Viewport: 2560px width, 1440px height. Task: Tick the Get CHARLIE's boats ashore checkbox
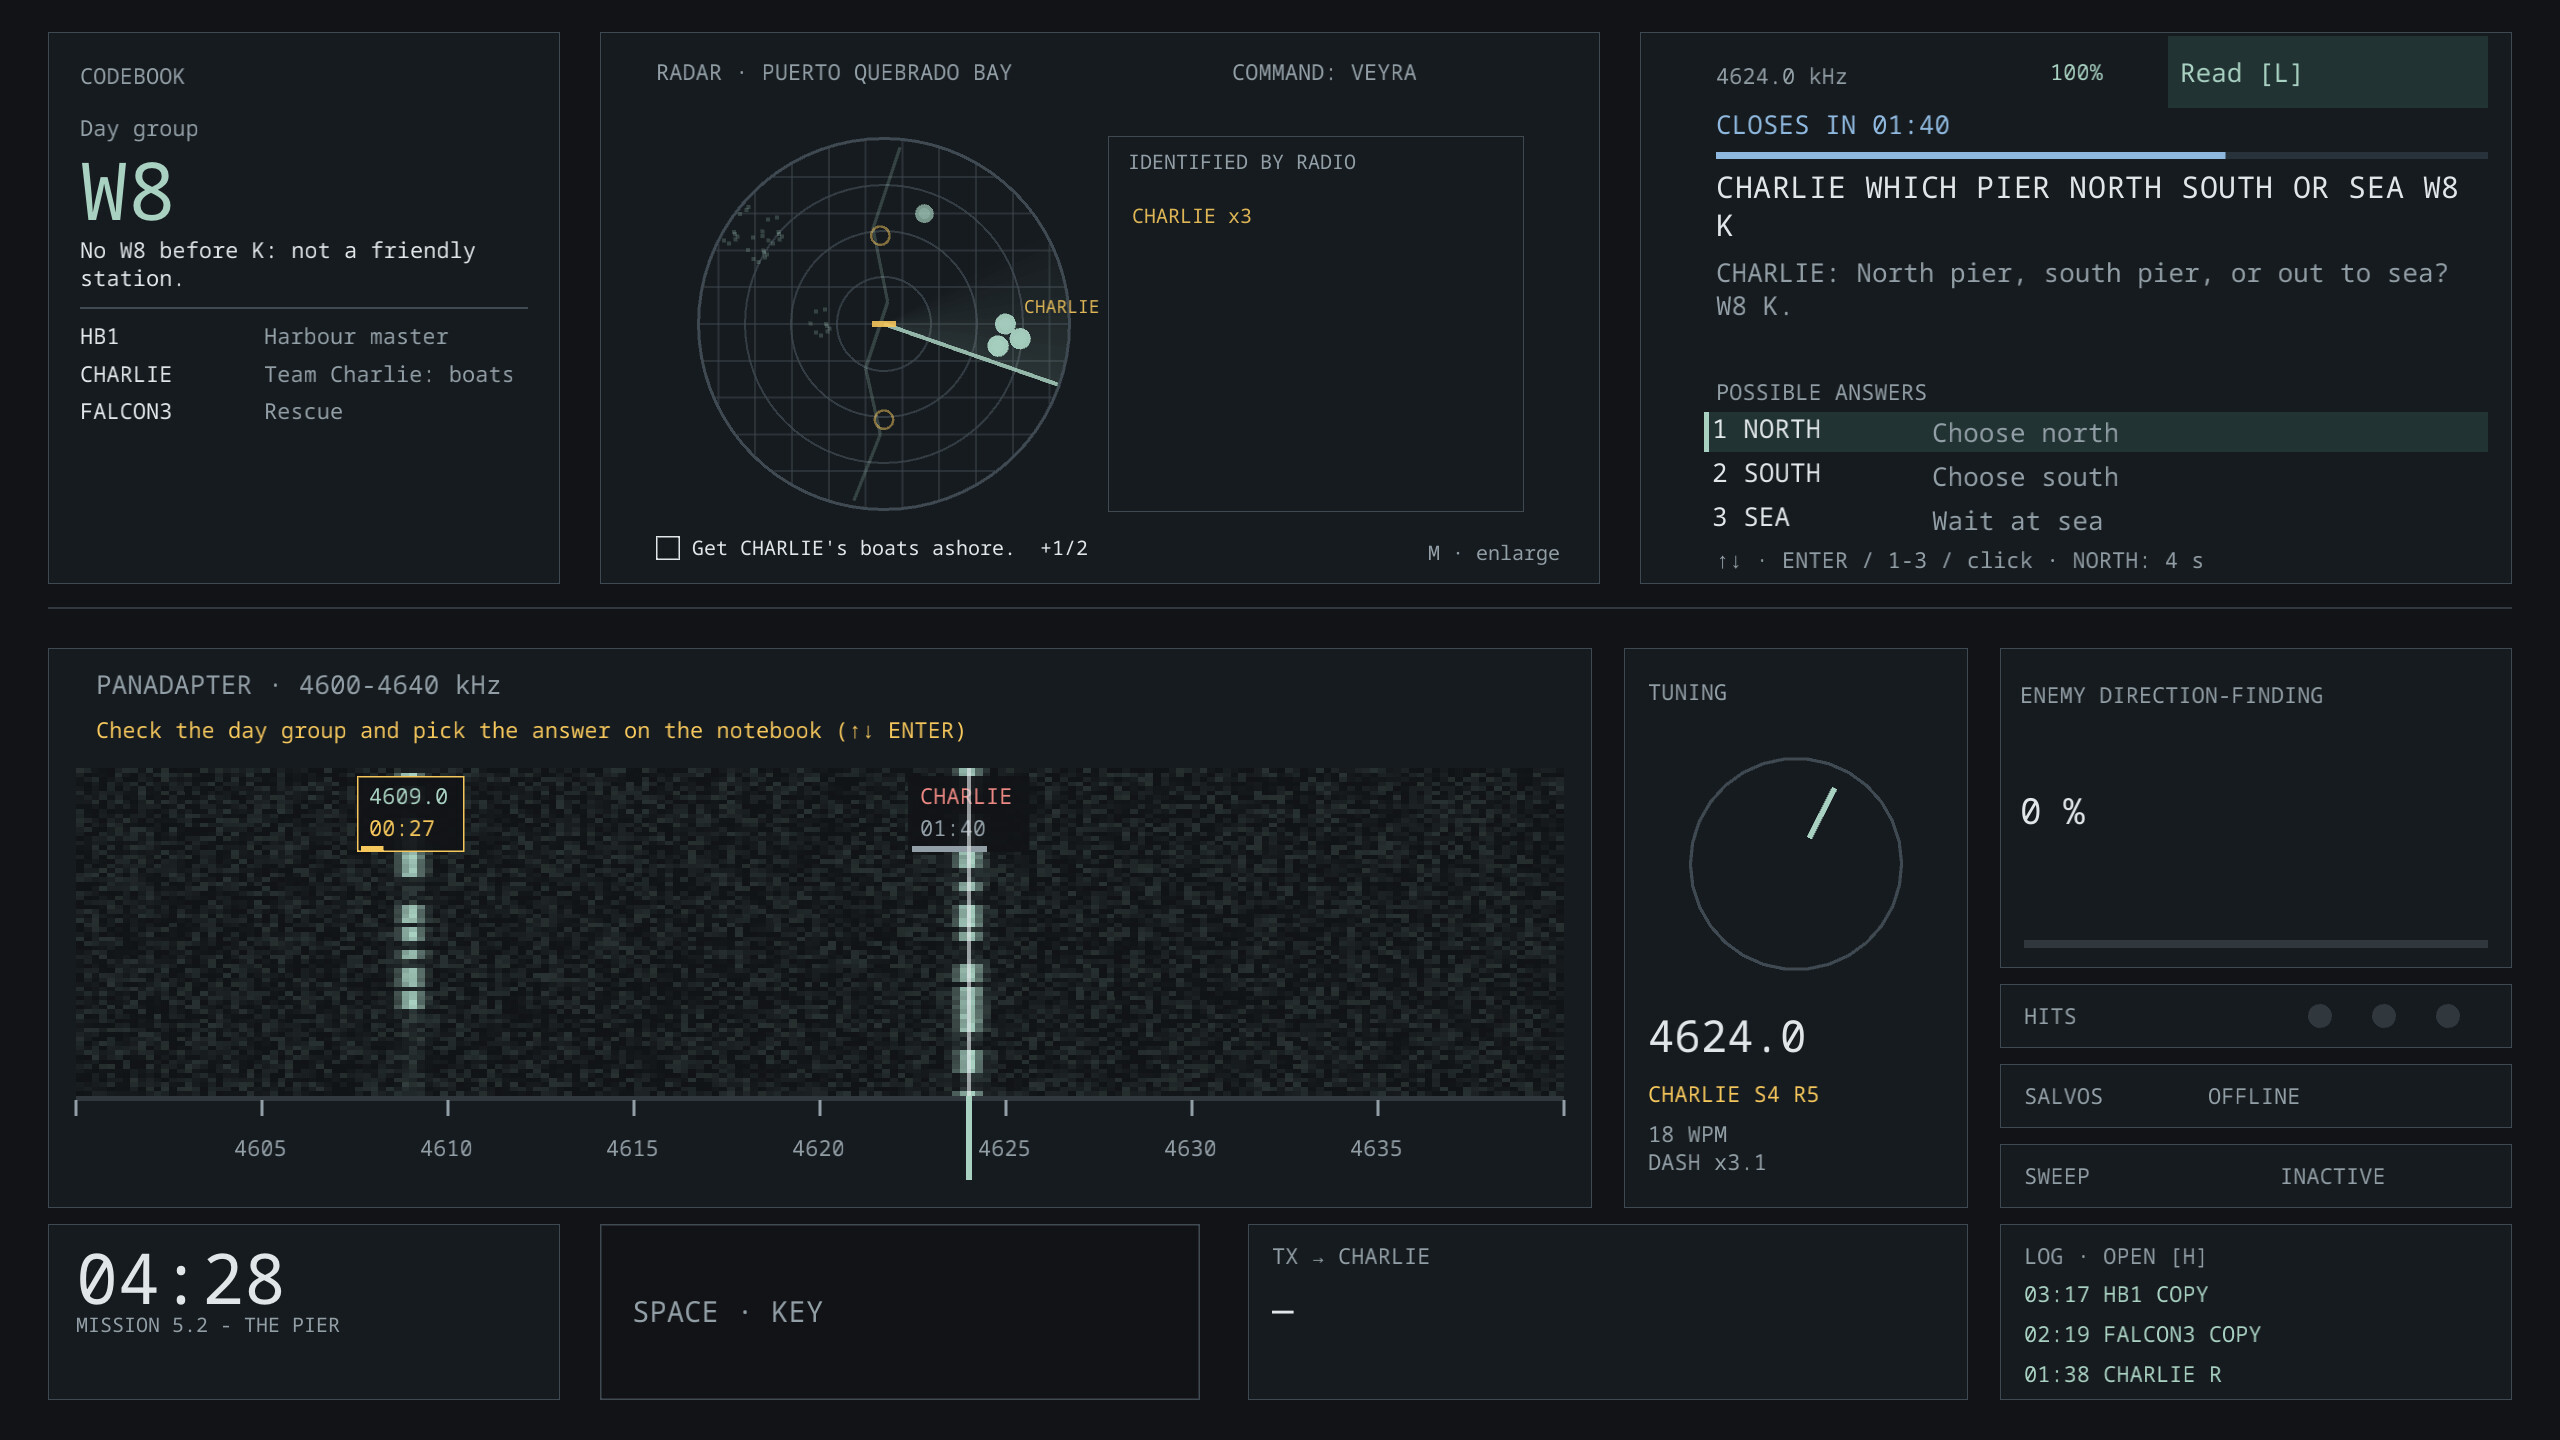point(668,548)
